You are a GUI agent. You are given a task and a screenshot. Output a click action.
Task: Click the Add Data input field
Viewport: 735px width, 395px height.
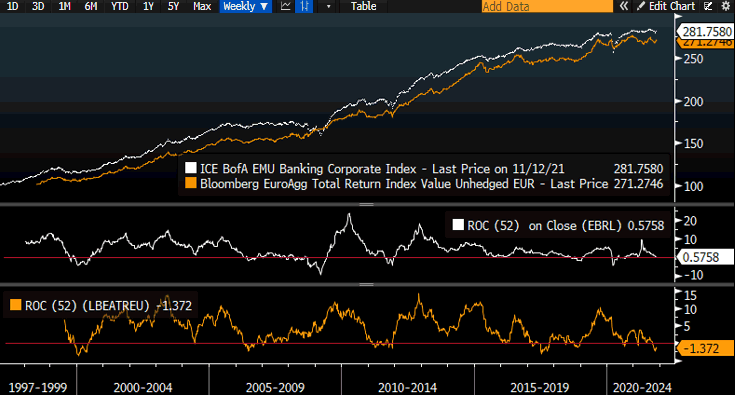tap(547, 6)
